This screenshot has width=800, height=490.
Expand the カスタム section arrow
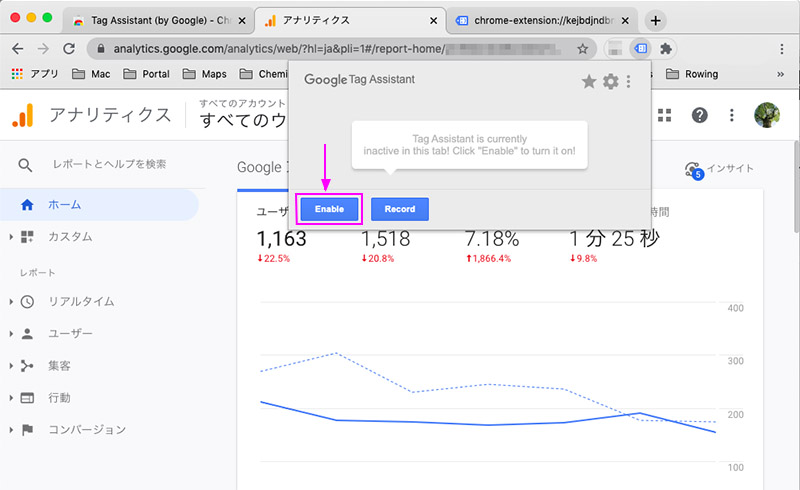click(x=11, y=237)
